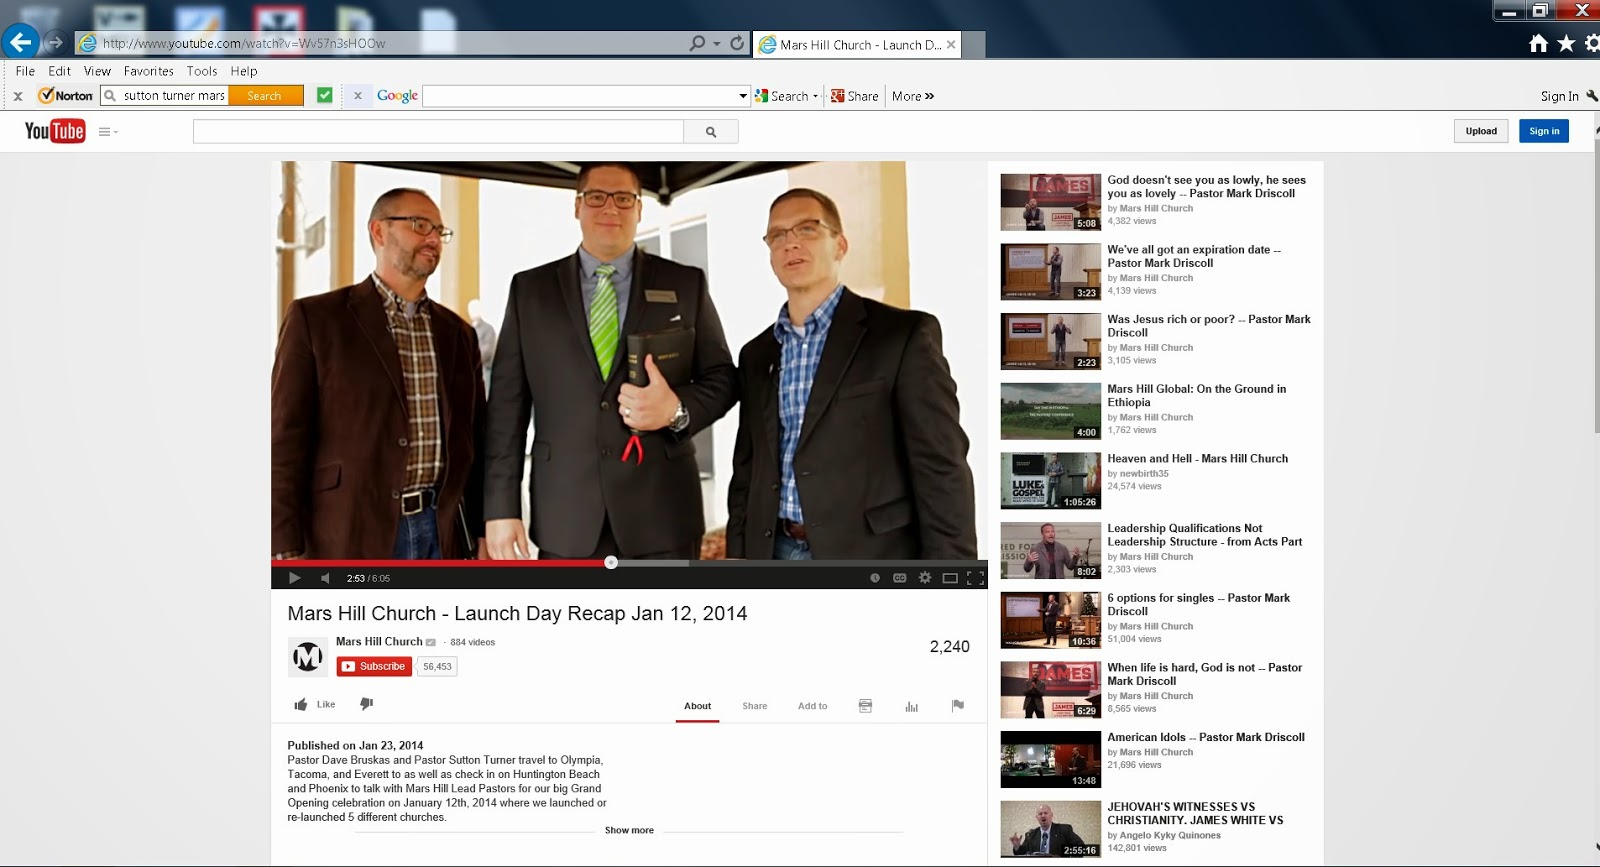Subscribe to Mars Hill Church channel
This screenshot has height=867, width=1600.
374,666
